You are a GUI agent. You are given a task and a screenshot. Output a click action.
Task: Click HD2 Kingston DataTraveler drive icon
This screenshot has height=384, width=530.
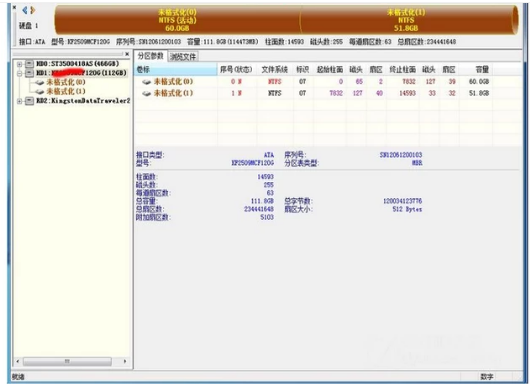coord(30,100)
